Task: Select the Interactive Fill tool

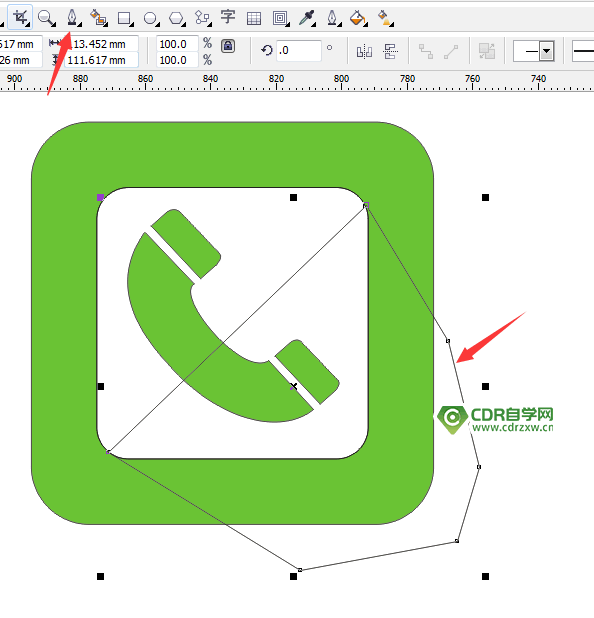Action: (x=384, y=18)
